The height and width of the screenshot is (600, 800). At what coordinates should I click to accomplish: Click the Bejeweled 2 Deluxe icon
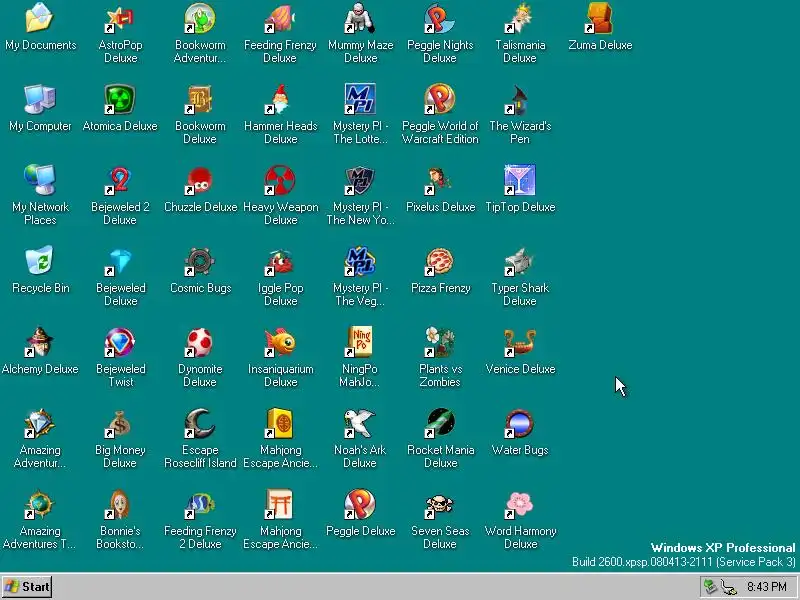[120, 180]
